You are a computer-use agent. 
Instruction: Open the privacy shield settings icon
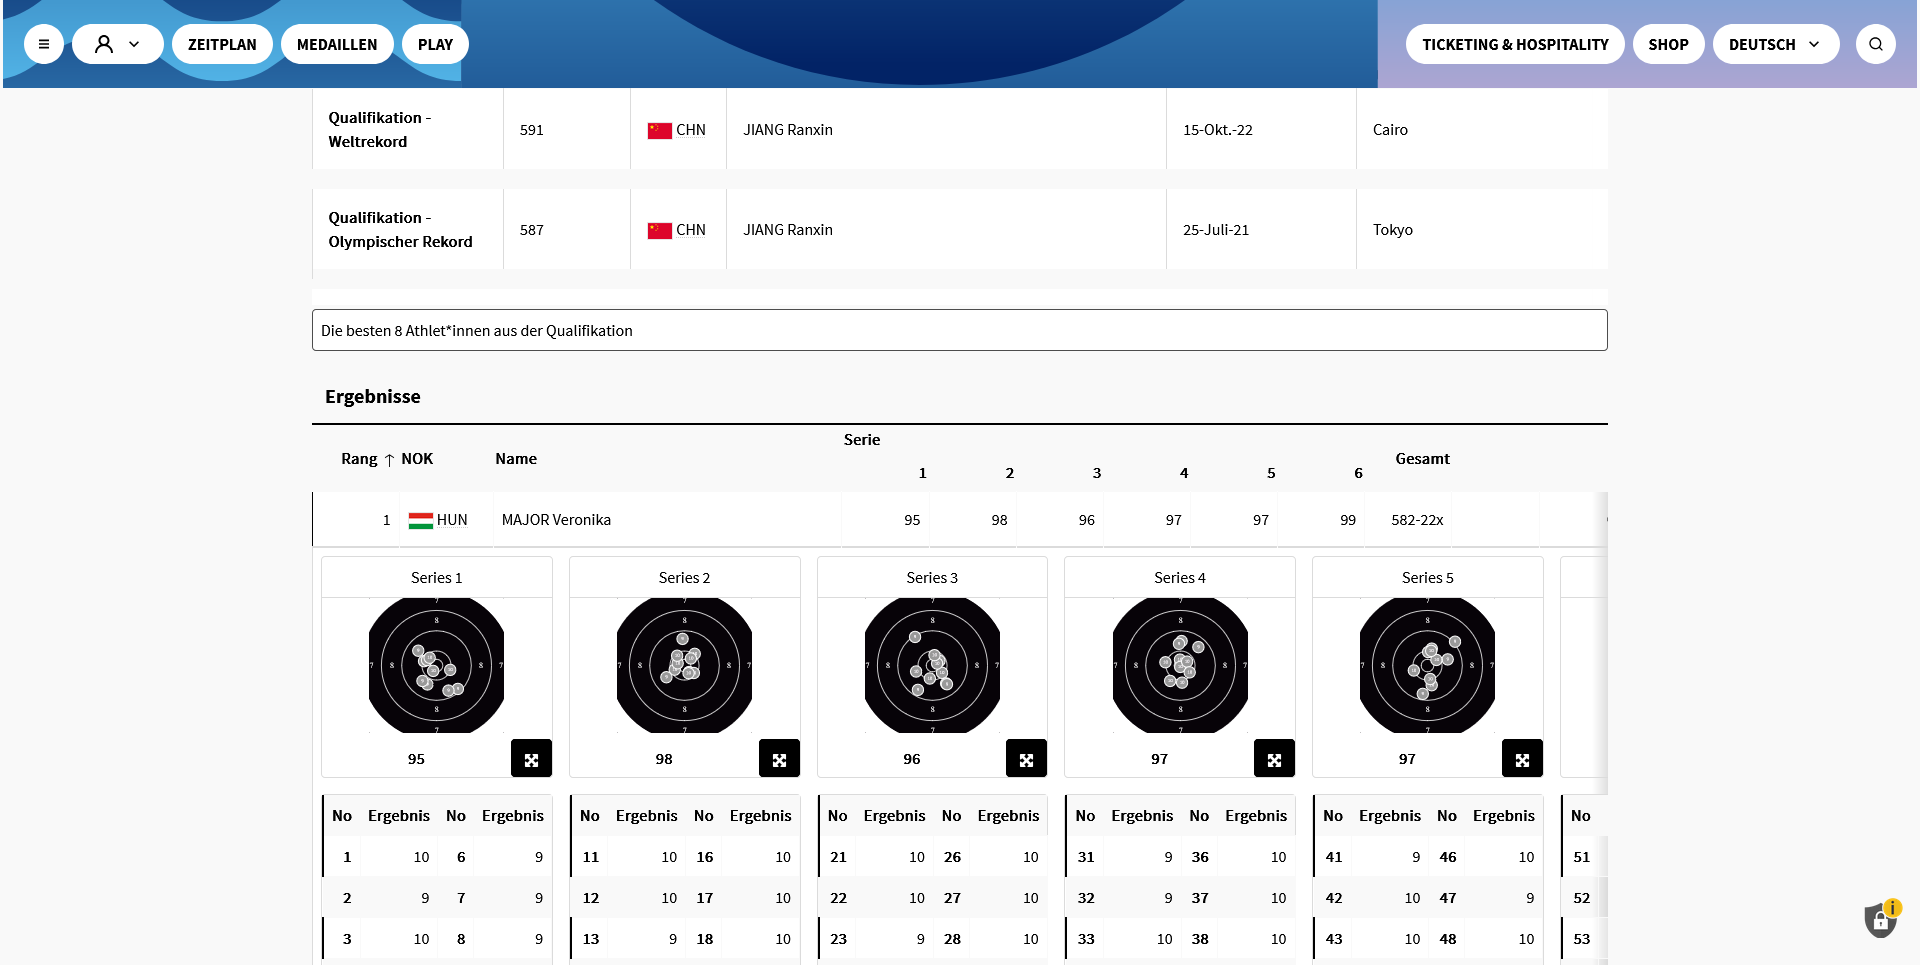coord(1881,919)
